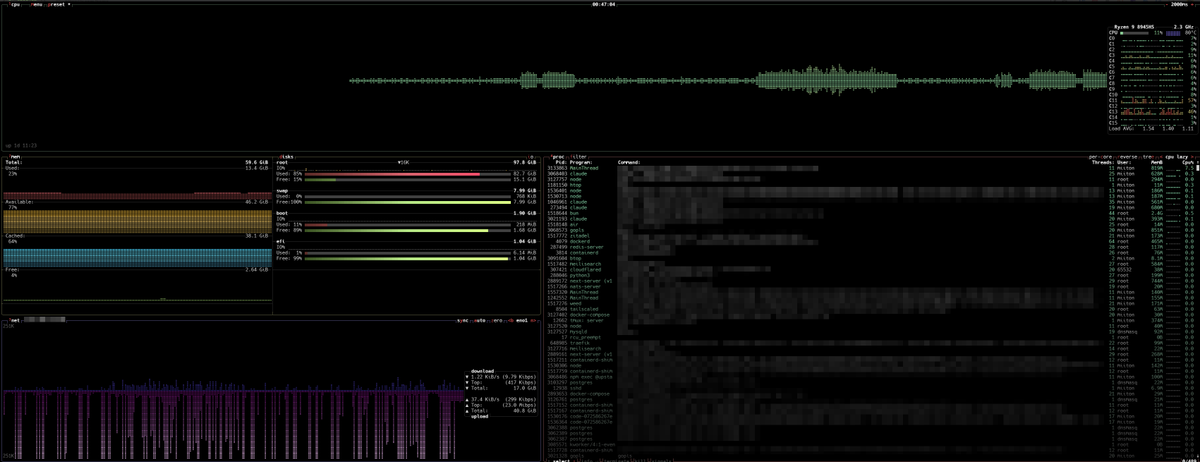This screenshot has height=462, width=1200.
Task: Toggle reverse sorting of processes
Action: [1125, 156]
